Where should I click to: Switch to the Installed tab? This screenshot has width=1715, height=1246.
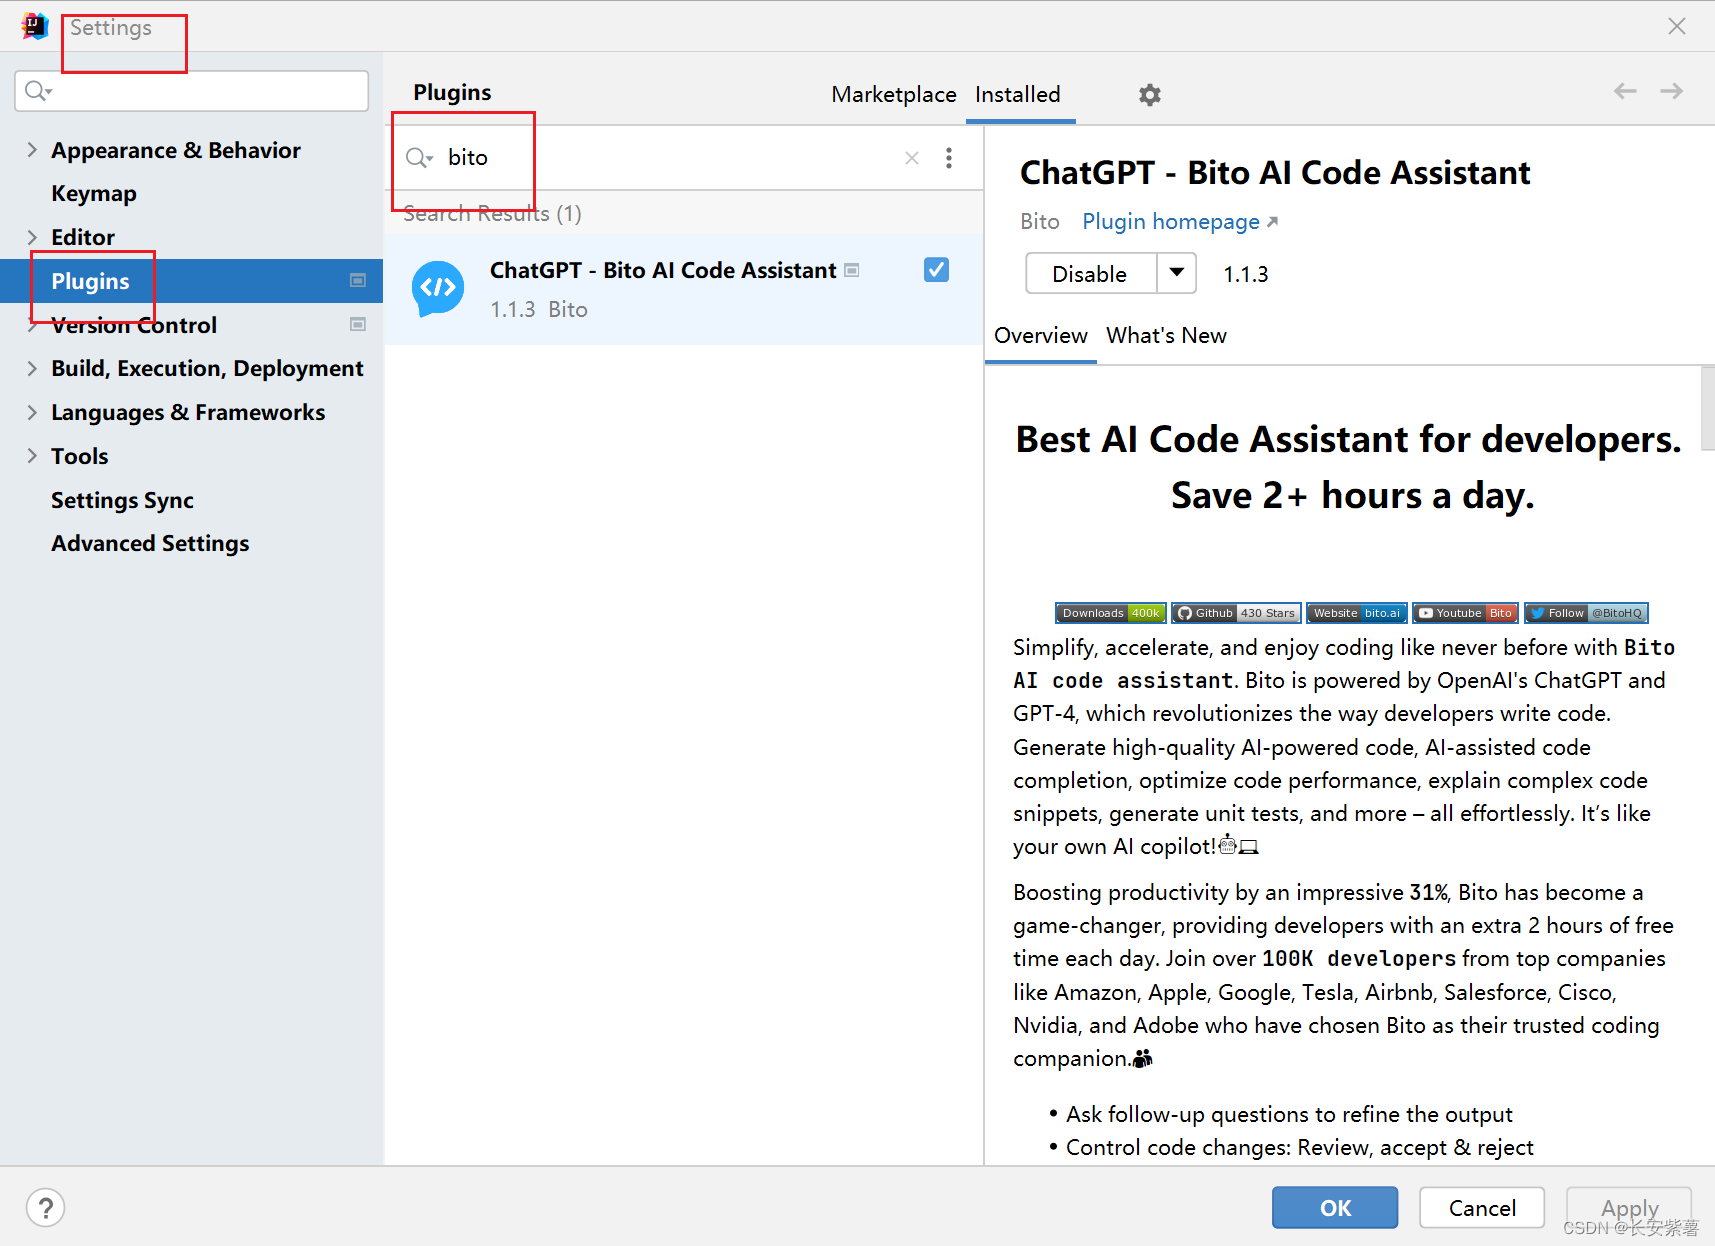point(1018,94)
